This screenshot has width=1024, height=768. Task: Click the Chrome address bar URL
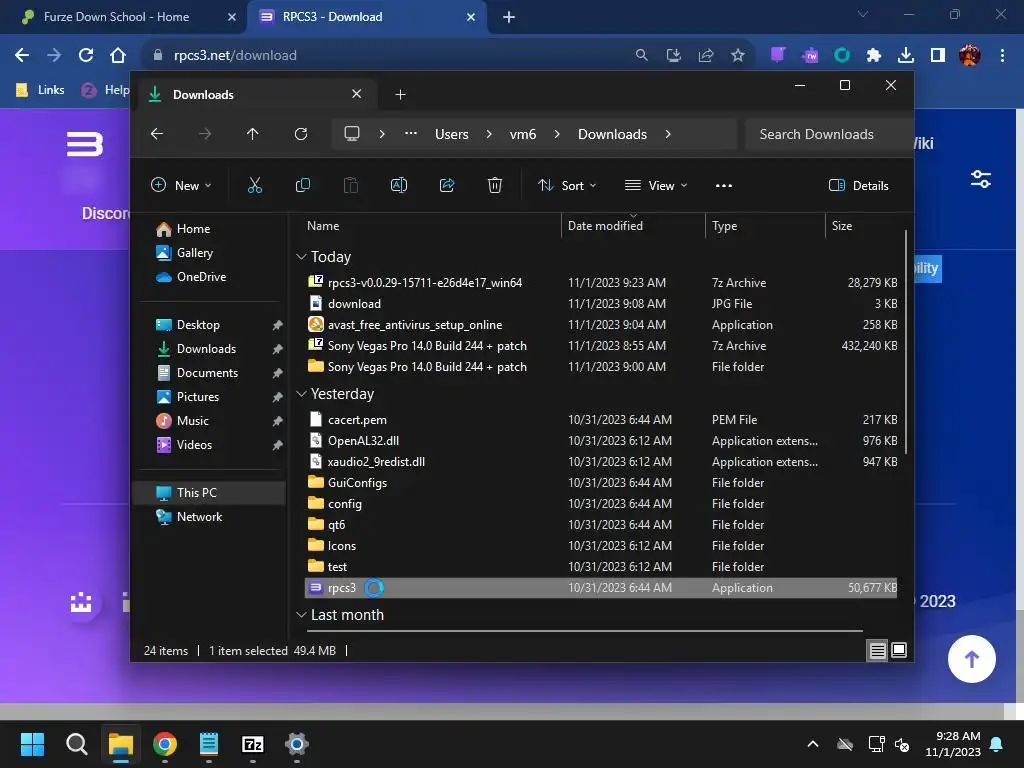pos(235,56)
